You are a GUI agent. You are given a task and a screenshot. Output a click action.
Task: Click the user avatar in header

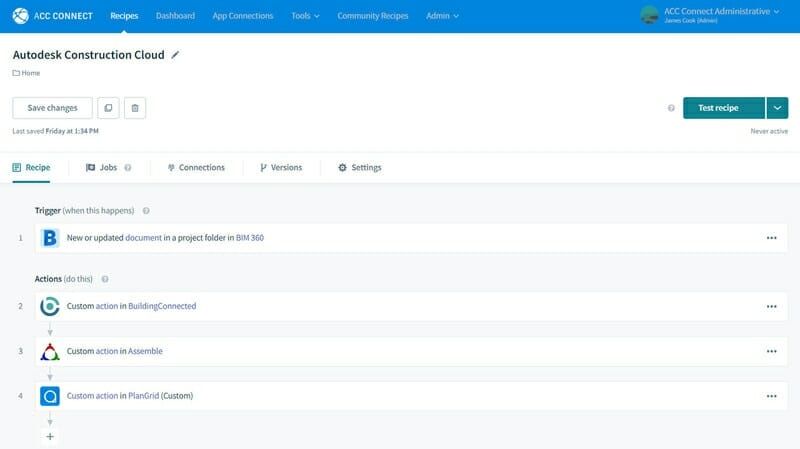pyautogui.click(x=649, y=15)
